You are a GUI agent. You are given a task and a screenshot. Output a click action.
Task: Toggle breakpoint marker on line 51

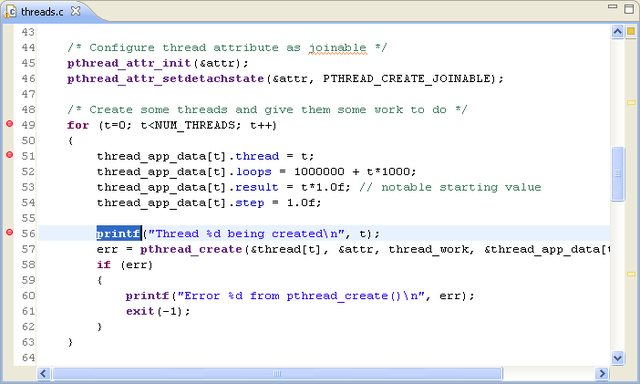click(x=9, y=155)
